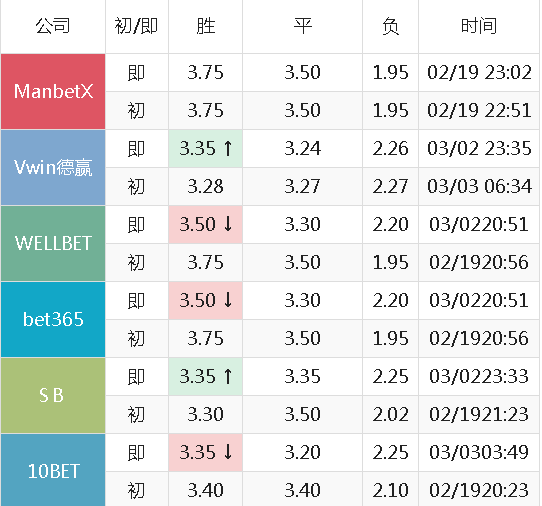Click the 初/即 column header
Image resolution: width=542 pixels, height=506 pixels.
(x=137, y=26)
